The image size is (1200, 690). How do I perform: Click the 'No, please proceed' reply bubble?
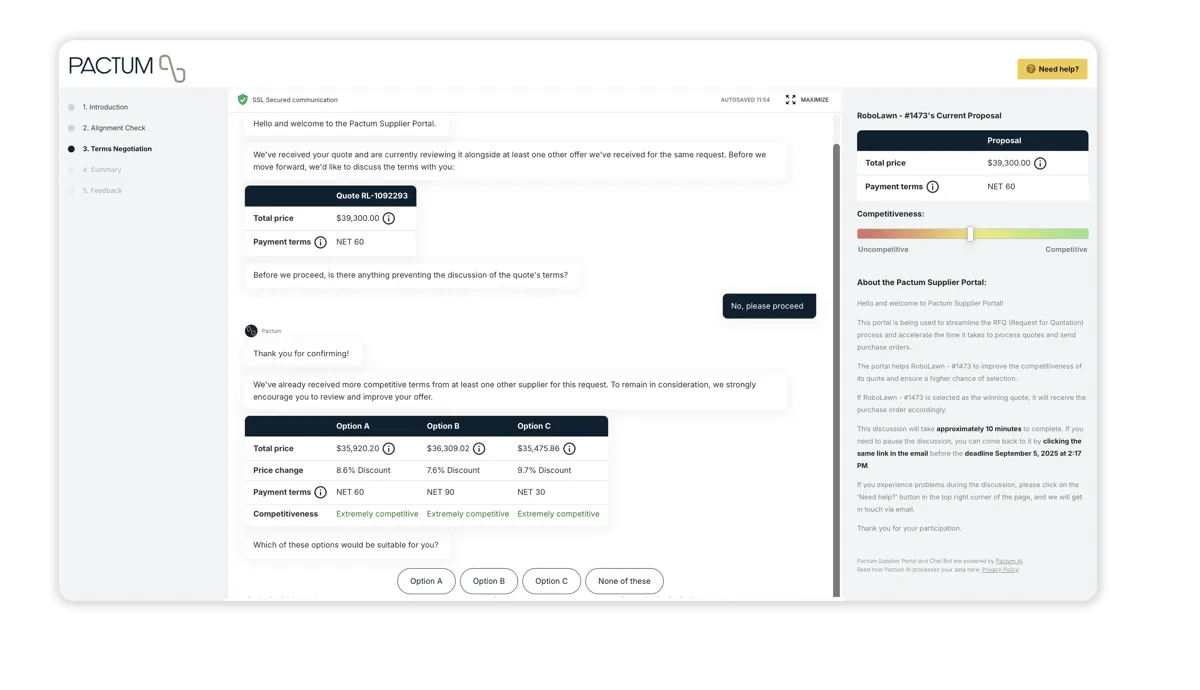769,306
